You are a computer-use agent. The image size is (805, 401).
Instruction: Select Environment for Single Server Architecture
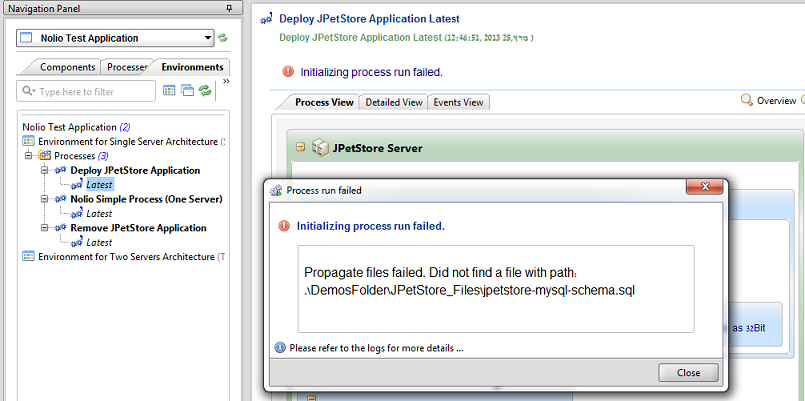click(x=131, y=142)
